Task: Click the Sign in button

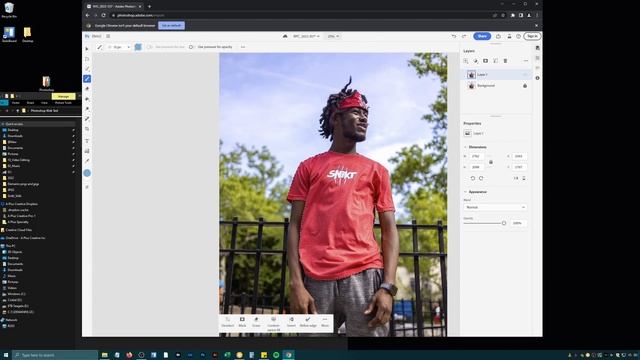Action: click(x=532, y=36)
